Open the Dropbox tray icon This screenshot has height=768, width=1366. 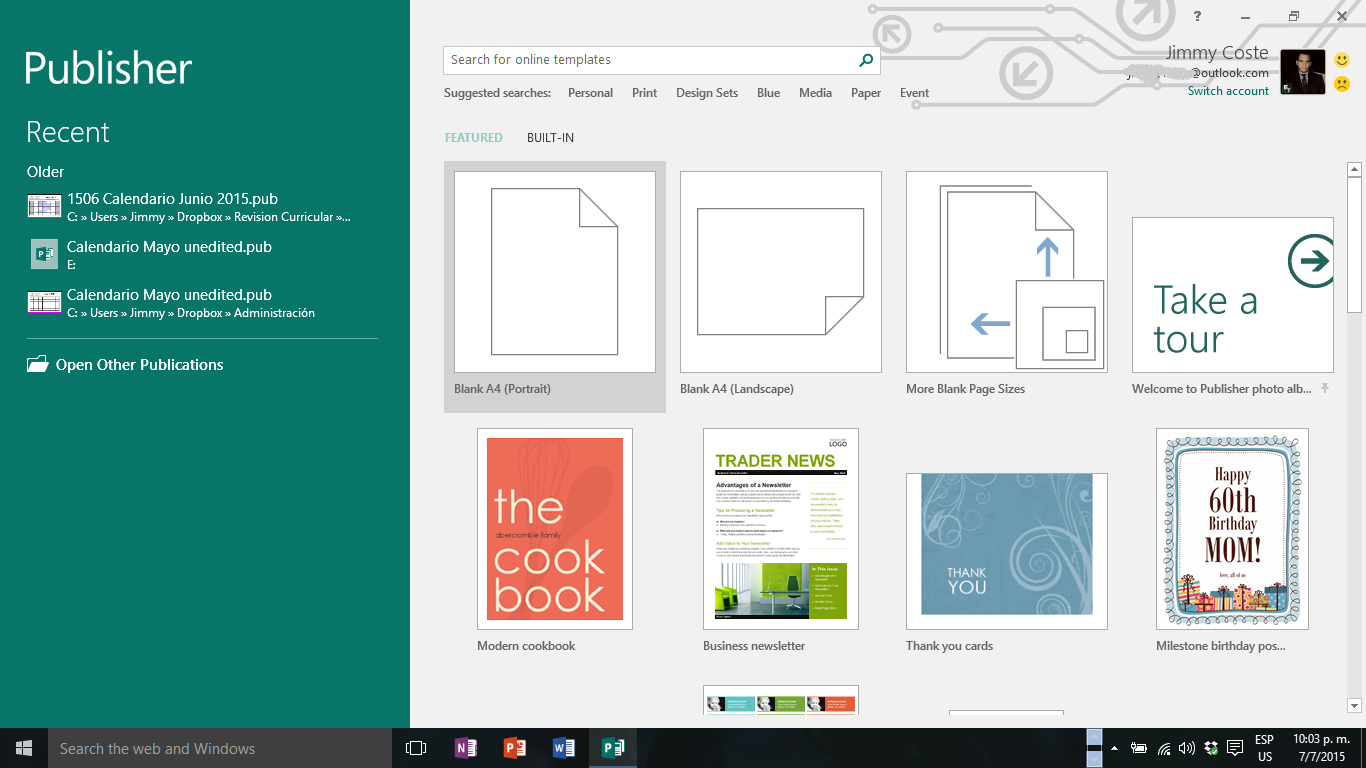(1211, 748)
